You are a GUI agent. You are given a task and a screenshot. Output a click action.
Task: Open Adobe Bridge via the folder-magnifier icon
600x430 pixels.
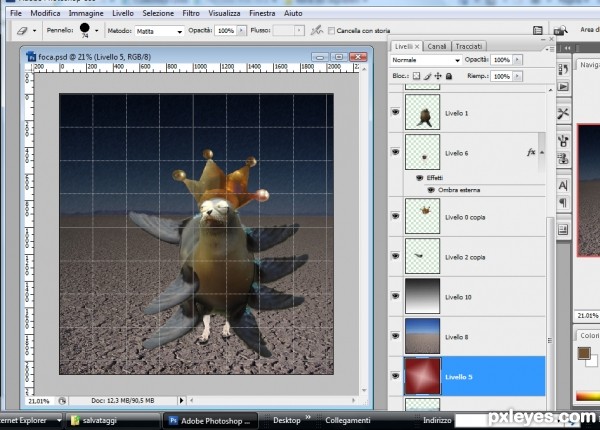pyautogui.click(x=561, y=30)
